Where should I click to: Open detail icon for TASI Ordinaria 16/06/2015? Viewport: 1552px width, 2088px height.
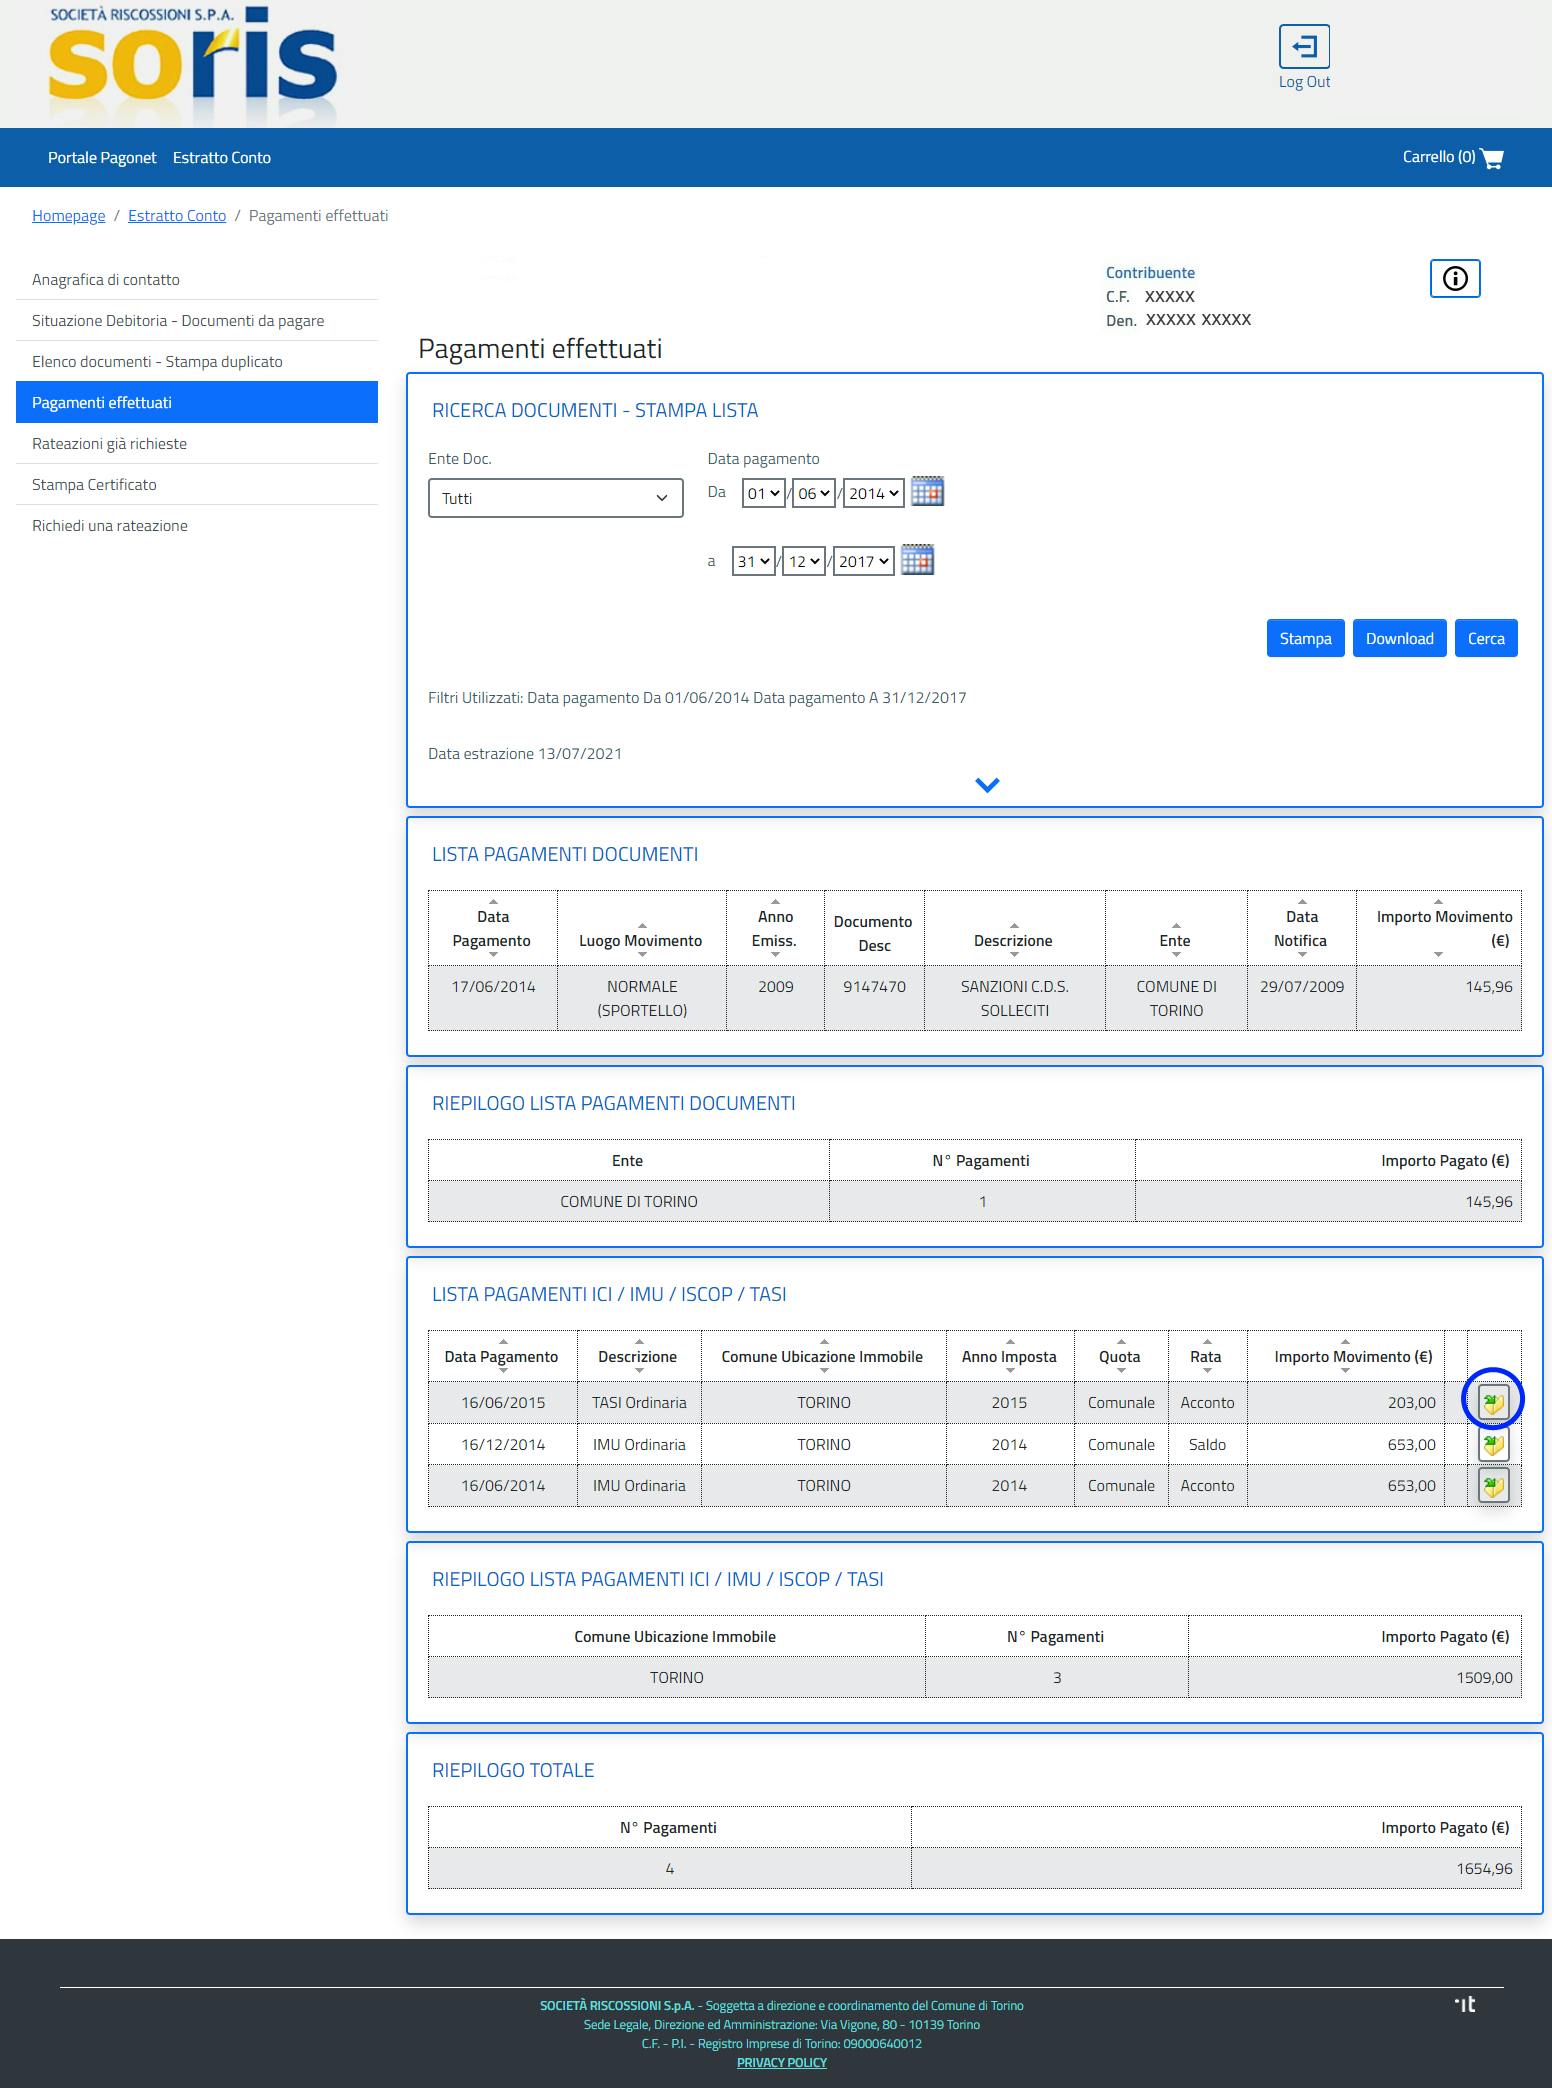tap(1493, 1403)
